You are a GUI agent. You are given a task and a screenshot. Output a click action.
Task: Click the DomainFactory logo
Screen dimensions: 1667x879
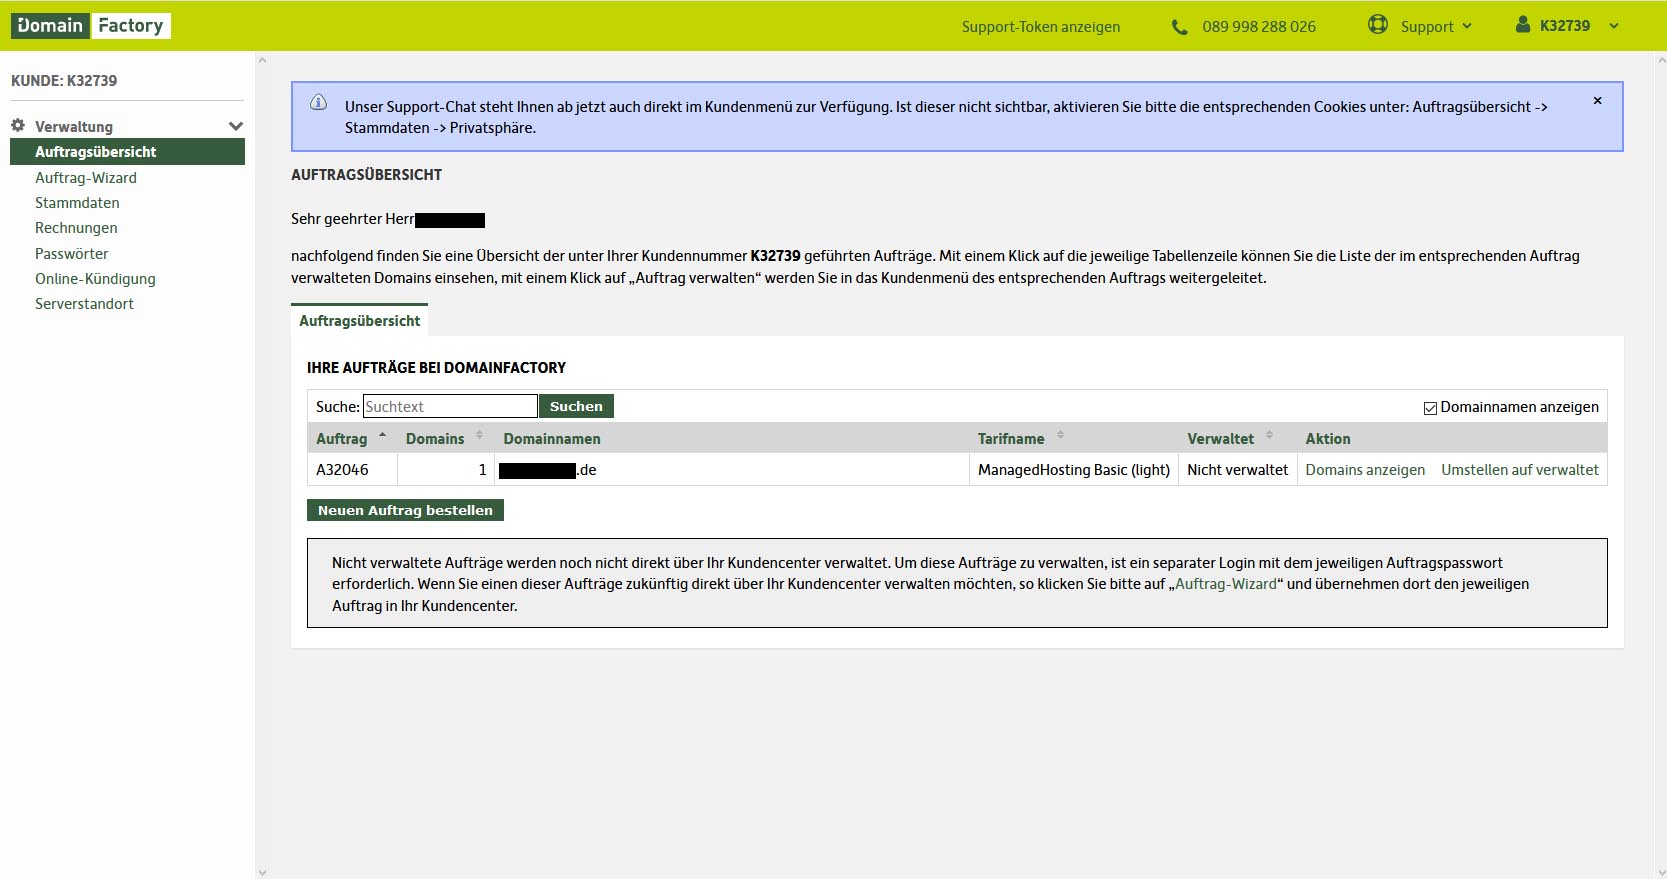click(91, 26)
